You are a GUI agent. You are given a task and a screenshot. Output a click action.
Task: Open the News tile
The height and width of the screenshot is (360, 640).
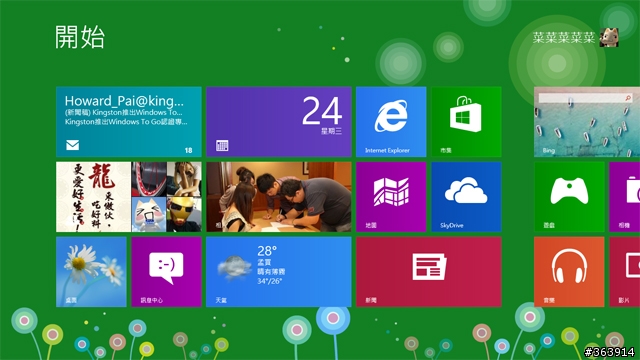click(x=429, y=272)
